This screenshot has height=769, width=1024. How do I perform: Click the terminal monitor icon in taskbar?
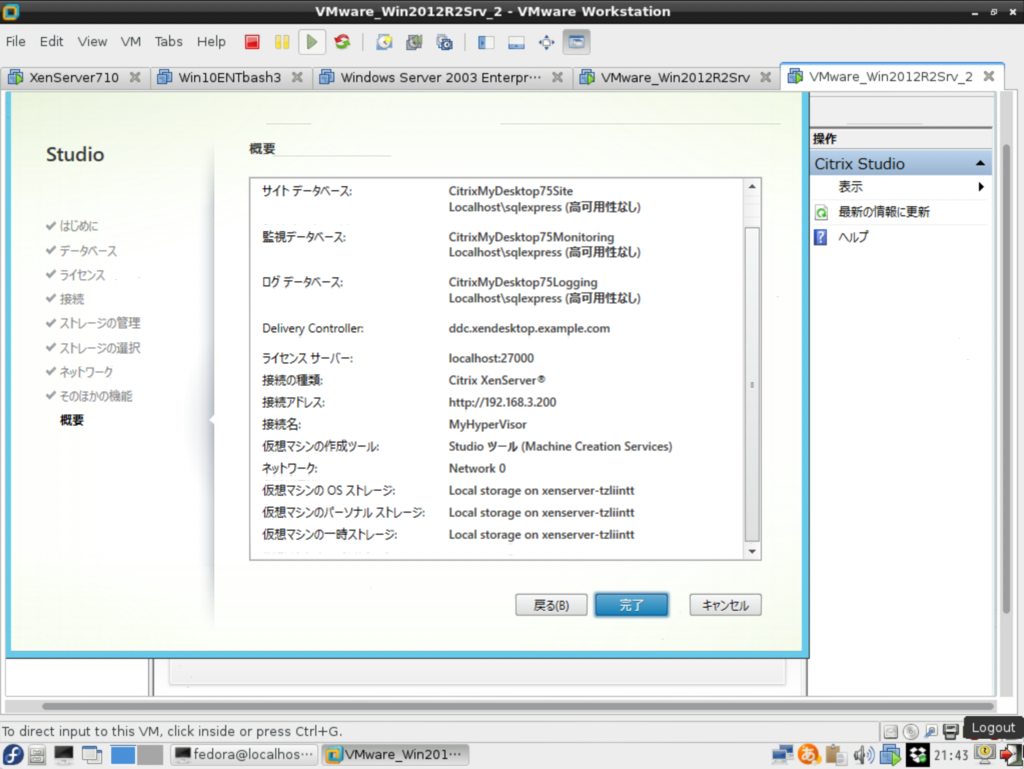click(64, 755)
